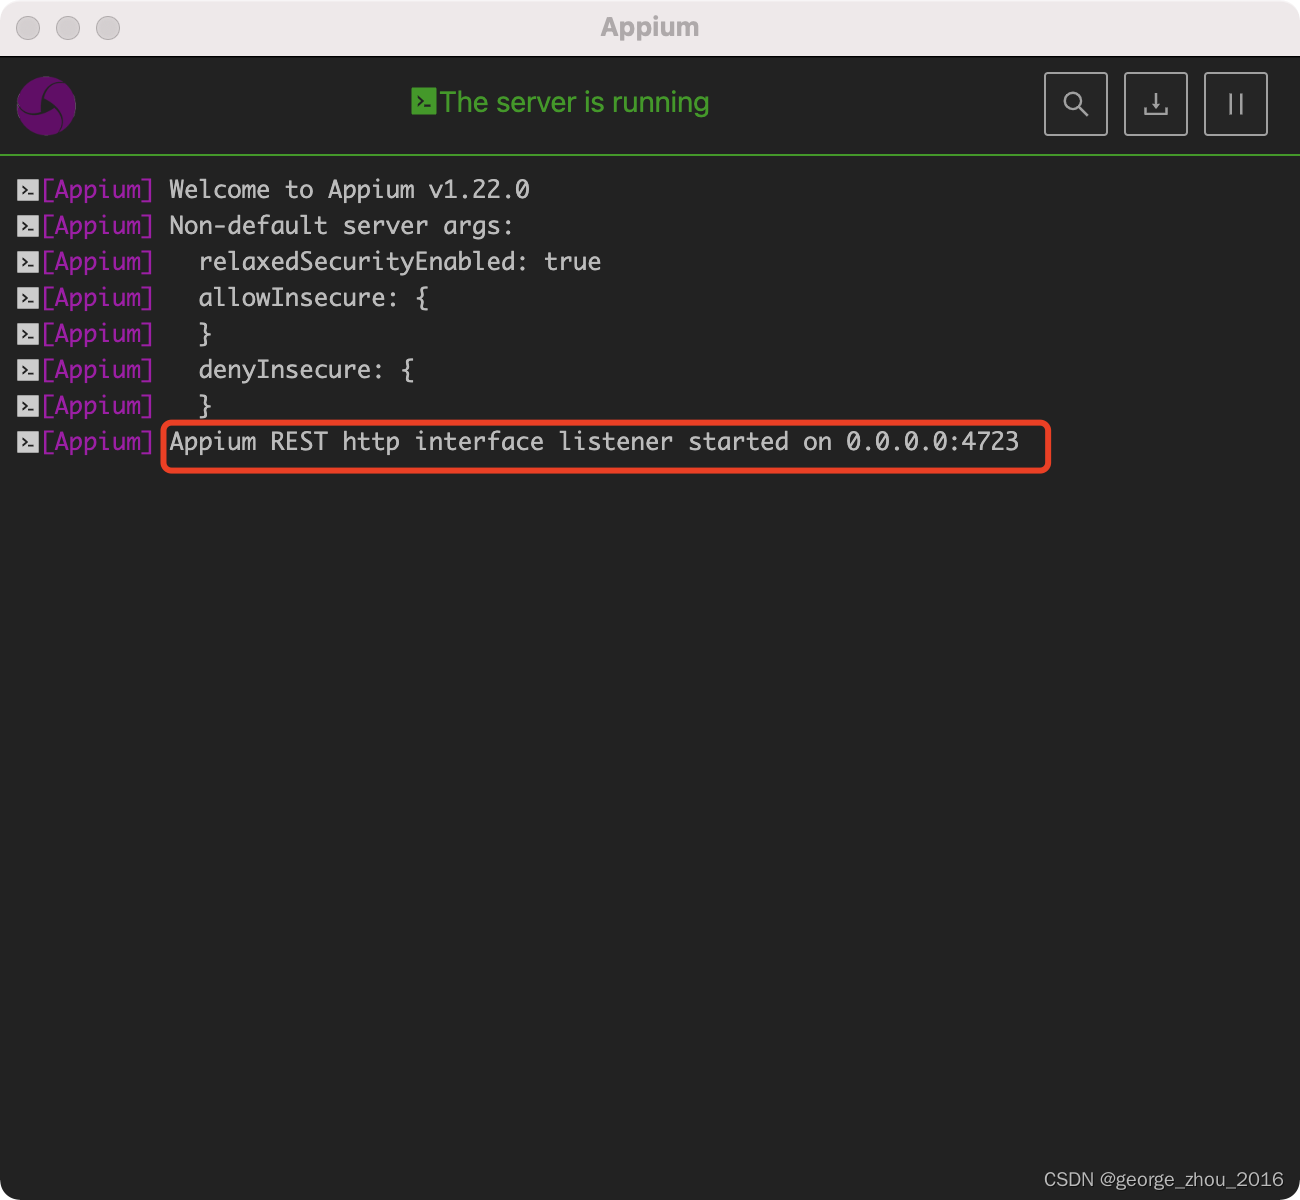Minimize the Appium window
Viewport: 1300px width, 1200px height.
(x=68, y=28)
